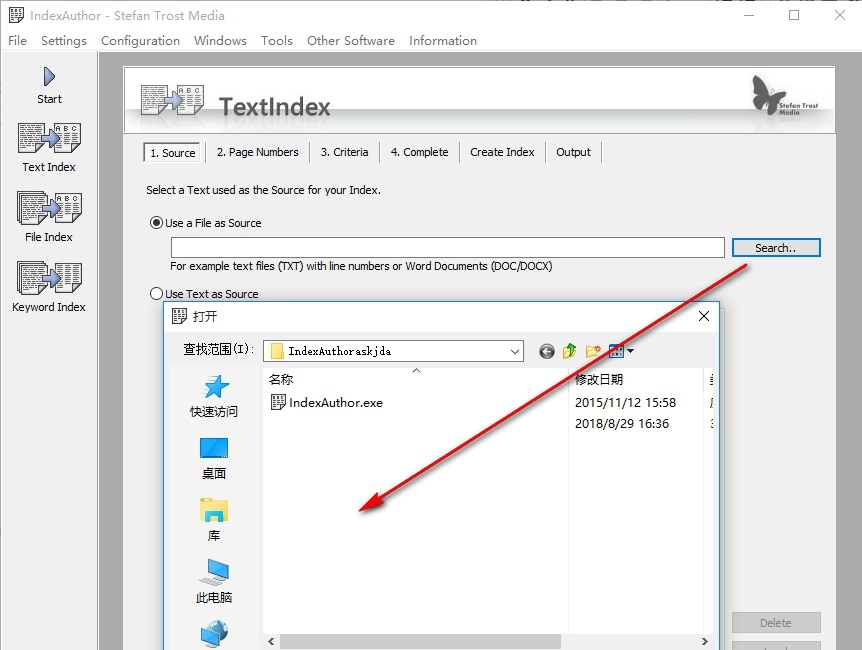
Task: Open the Information menu
Action: pyautogui.click(x=443, y=41)
